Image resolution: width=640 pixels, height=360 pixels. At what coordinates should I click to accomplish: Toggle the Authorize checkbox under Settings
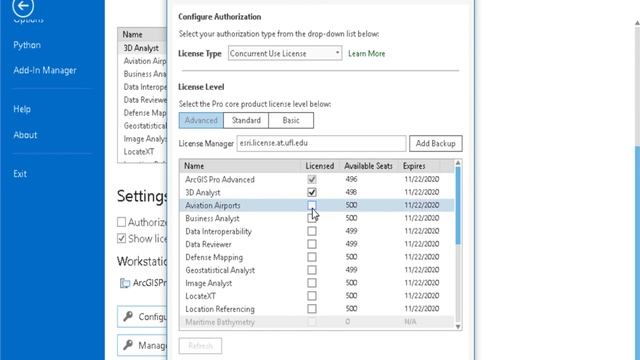[x=121, y=222]
